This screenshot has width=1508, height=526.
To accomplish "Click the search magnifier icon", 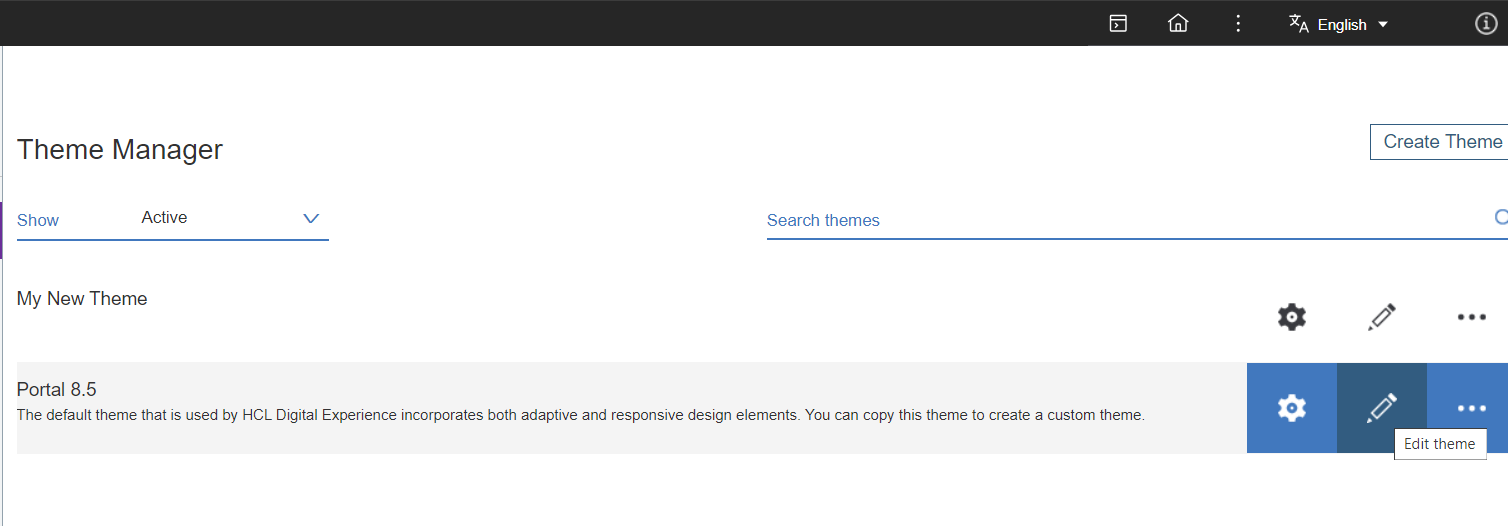I will [x=1501, y=218].
